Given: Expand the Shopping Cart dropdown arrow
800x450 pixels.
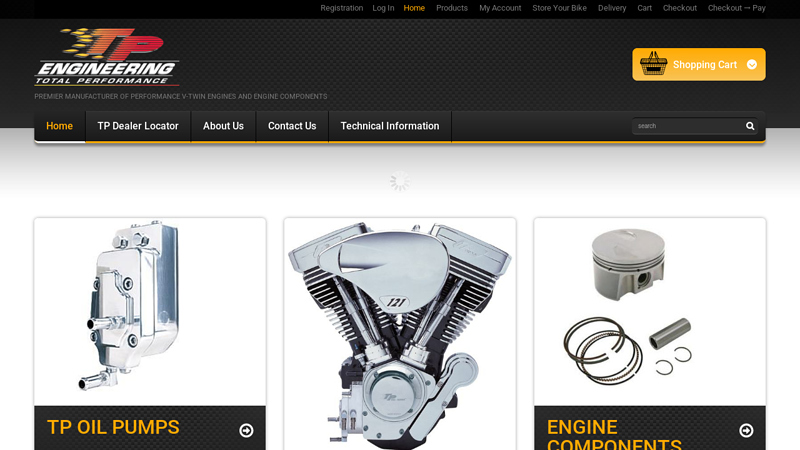Looking at the screenshot, I should pyautogui.click(x=752, y=65).
